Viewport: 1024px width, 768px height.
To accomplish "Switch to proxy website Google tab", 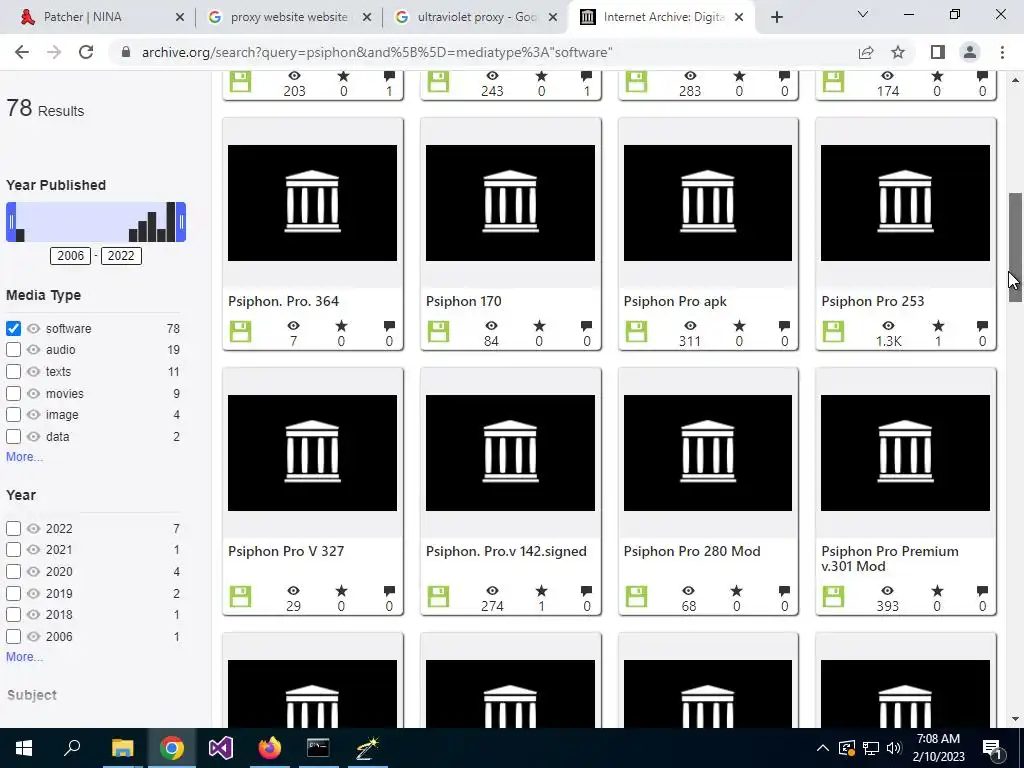I will 288,17.
